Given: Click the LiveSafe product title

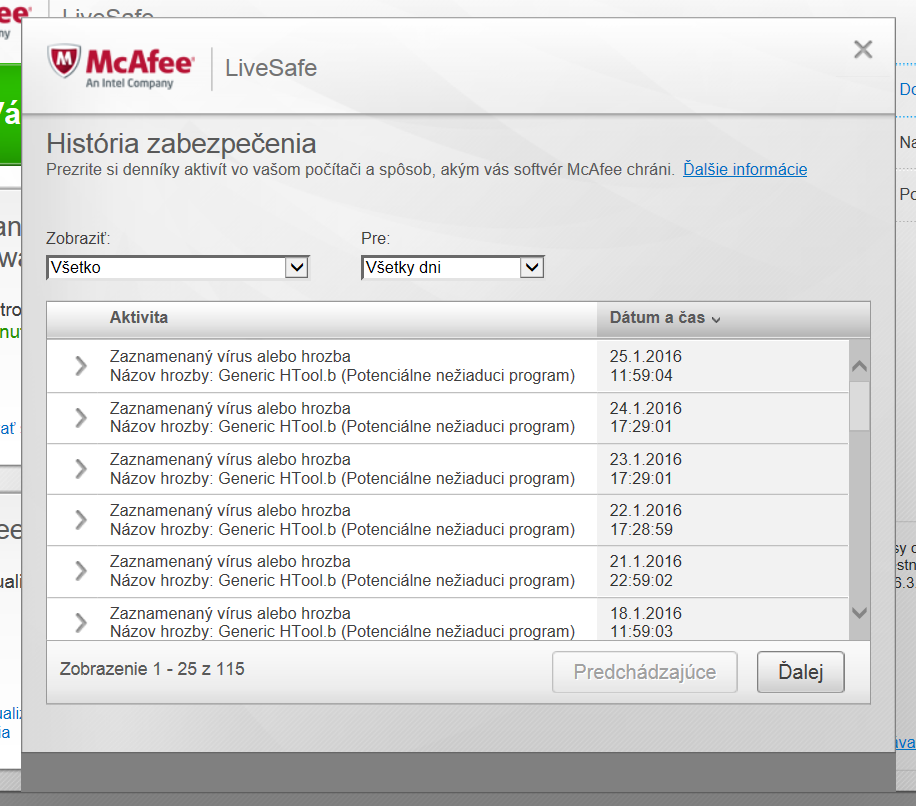Looking at the screenshot, I should click(x=271, y=68).
